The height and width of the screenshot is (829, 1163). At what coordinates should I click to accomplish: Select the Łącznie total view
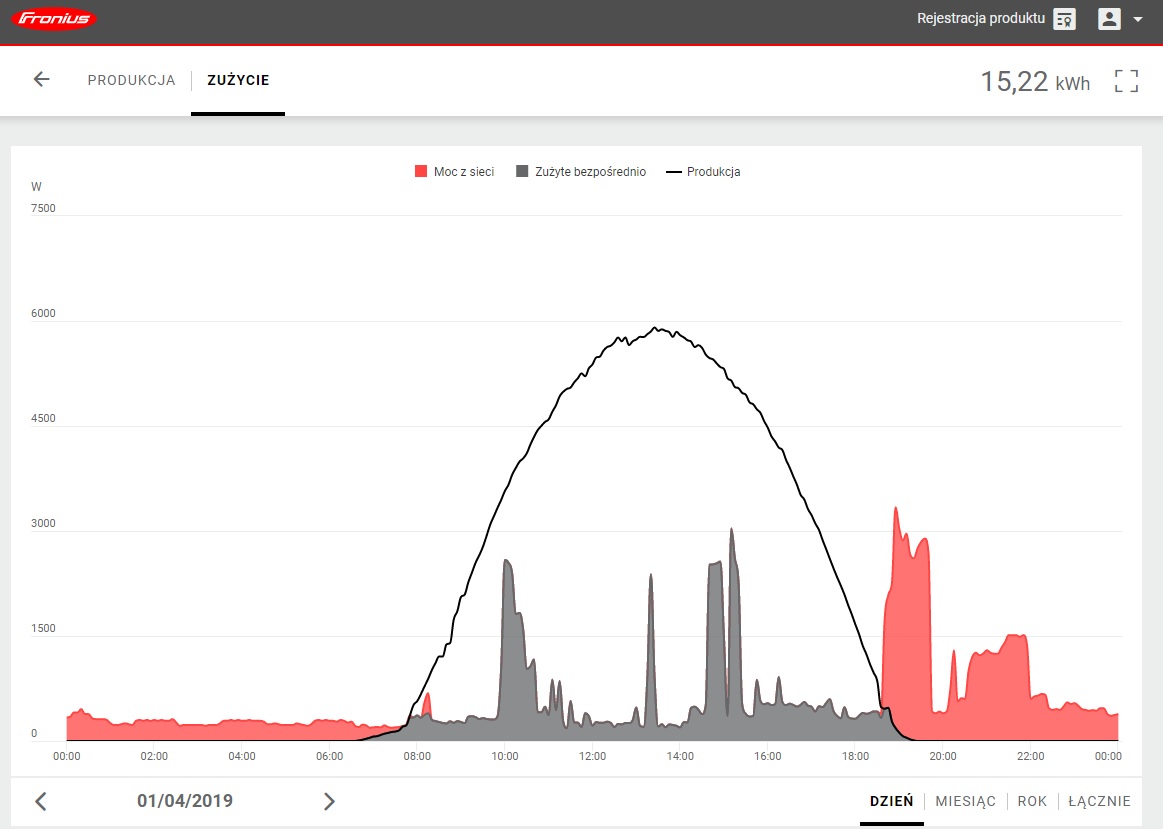point(1099,801)
